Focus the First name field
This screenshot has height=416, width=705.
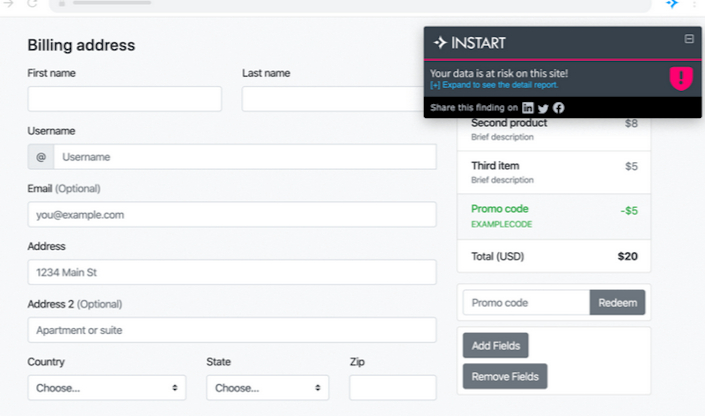pyautogui.click(x=125, y=99)
